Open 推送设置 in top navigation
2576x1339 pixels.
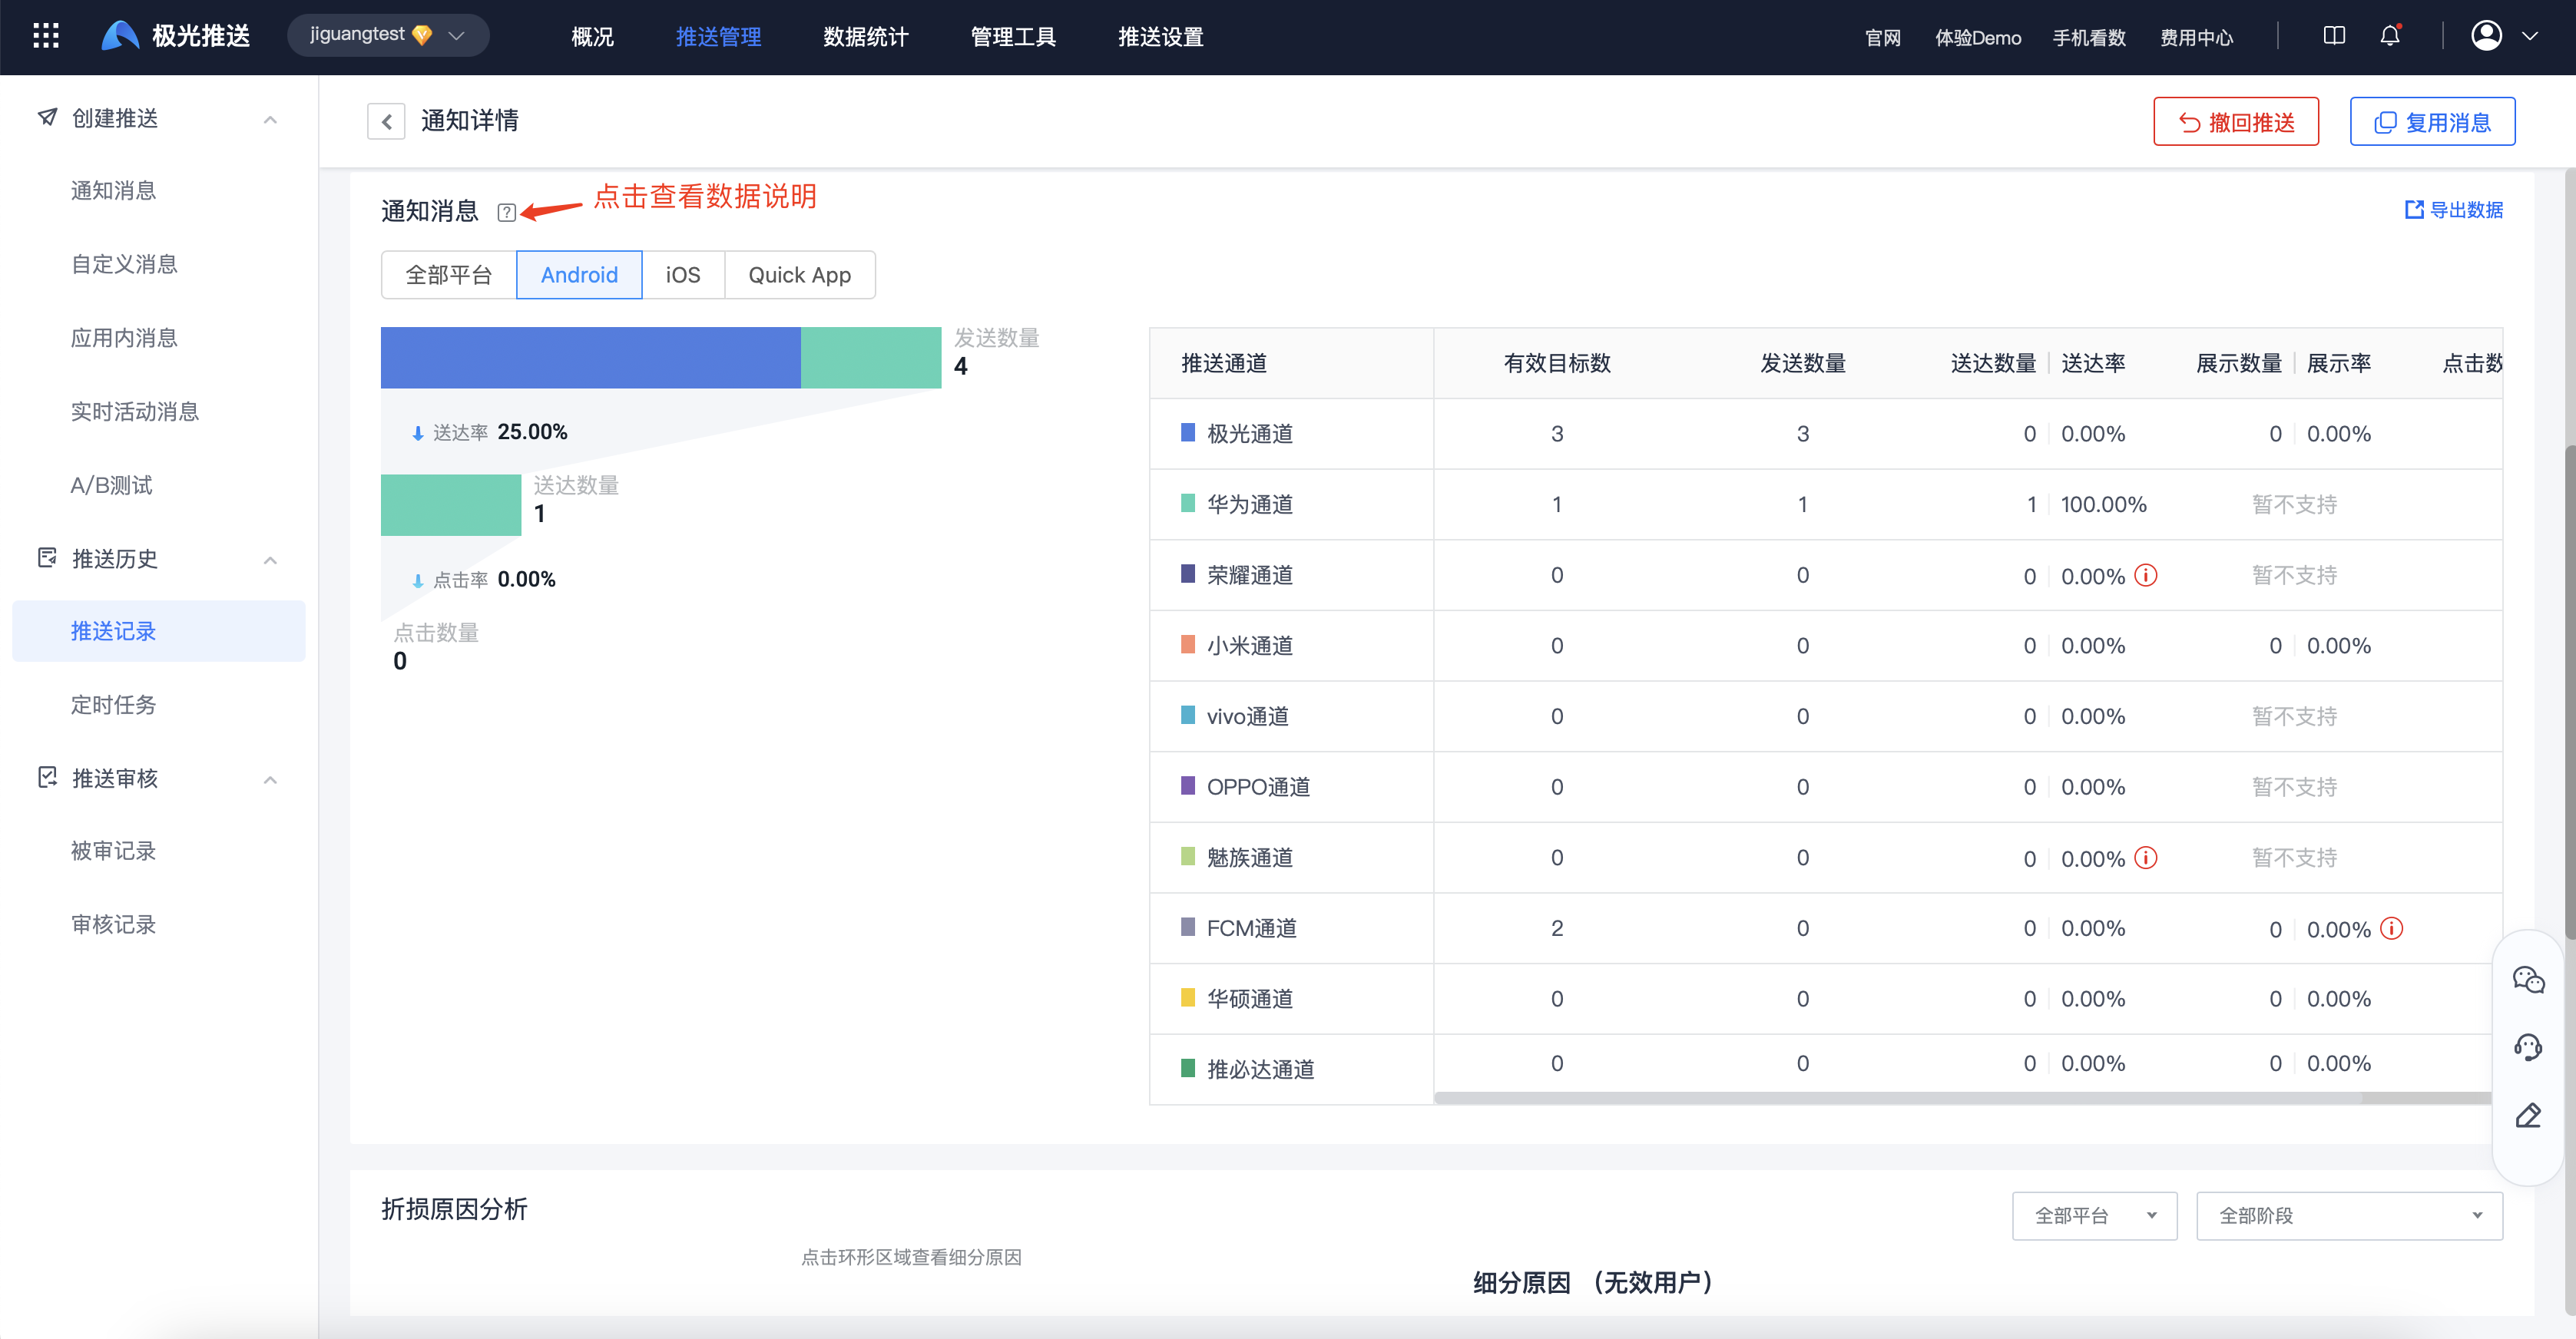tap(1160, 37)
